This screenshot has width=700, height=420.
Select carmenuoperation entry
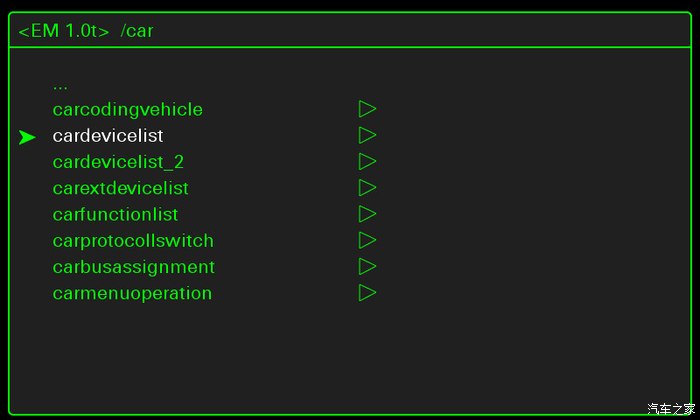click(132, 293)
